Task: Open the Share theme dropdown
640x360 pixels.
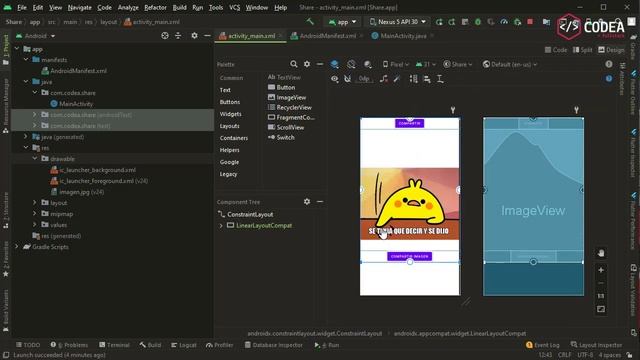Action: pyautogui.click(x=458, y=64)
